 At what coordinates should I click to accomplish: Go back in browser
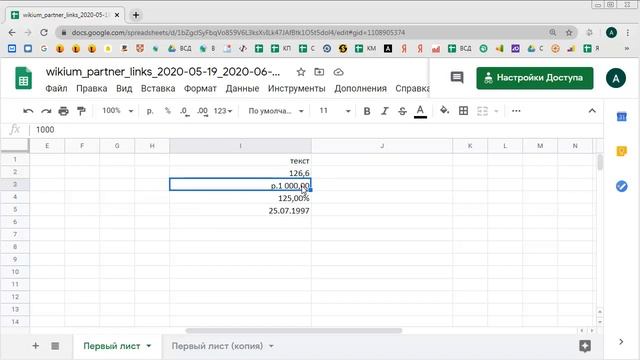(12, 32)
